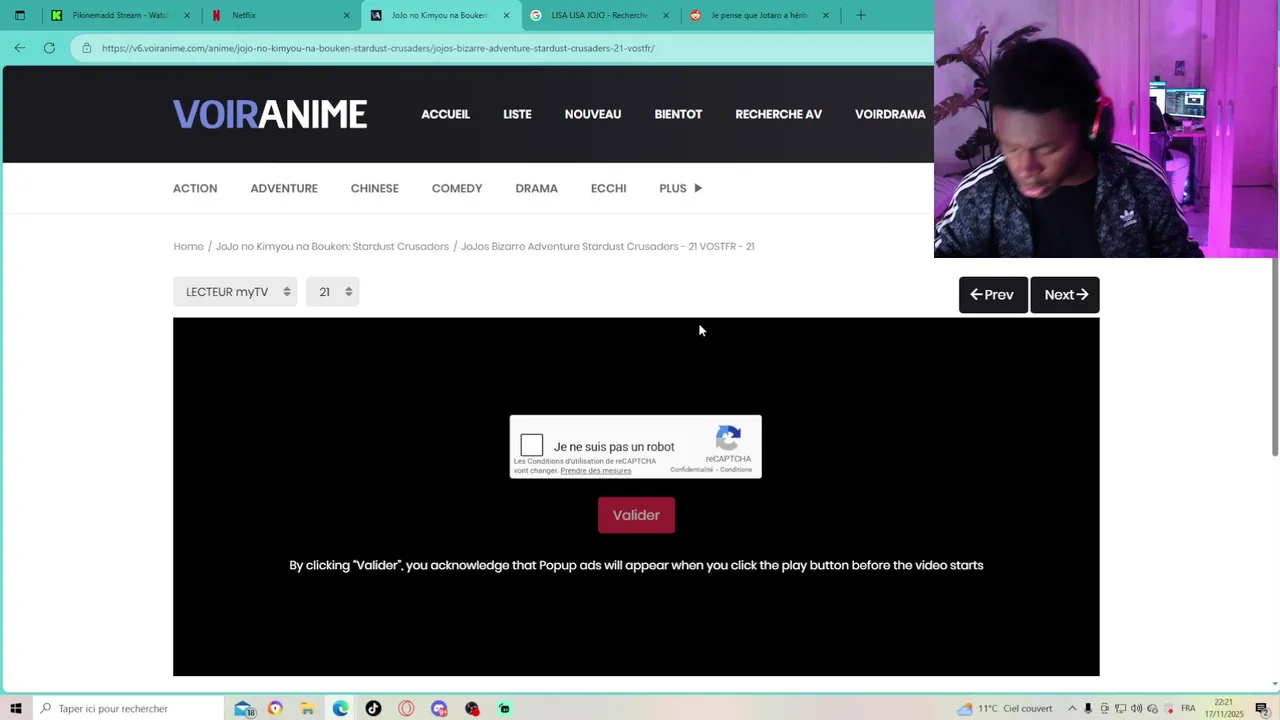Browse the ACTION genre
This screenshot has height=720, width=1280.
[x=195, y=188]
